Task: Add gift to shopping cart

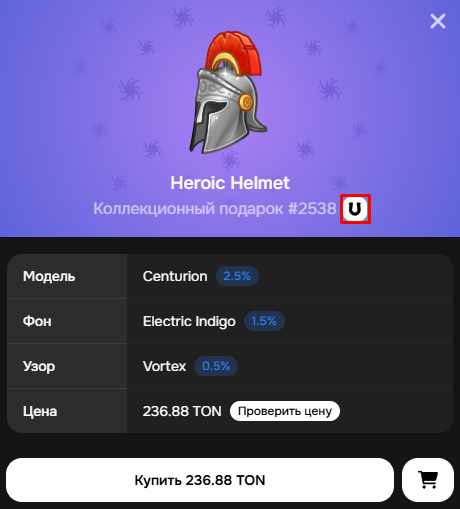Action: click(428, 480)
